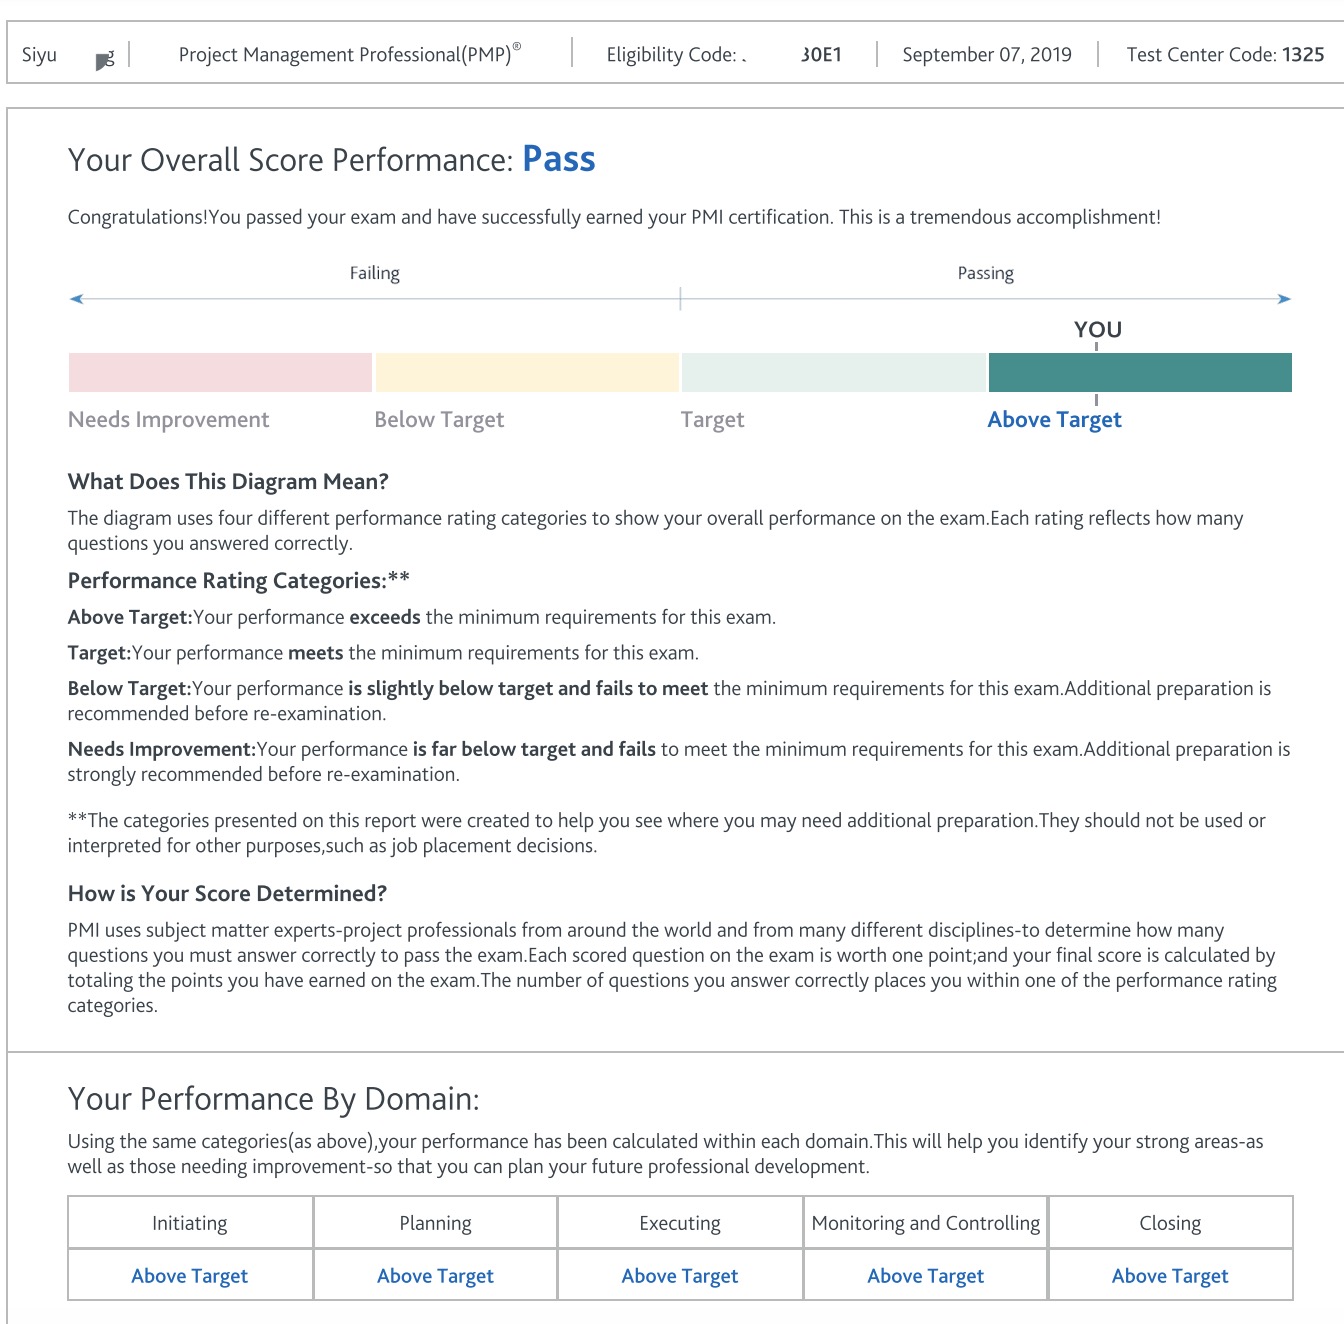Click the Above Target result under Executing

tap(680, 1276)
